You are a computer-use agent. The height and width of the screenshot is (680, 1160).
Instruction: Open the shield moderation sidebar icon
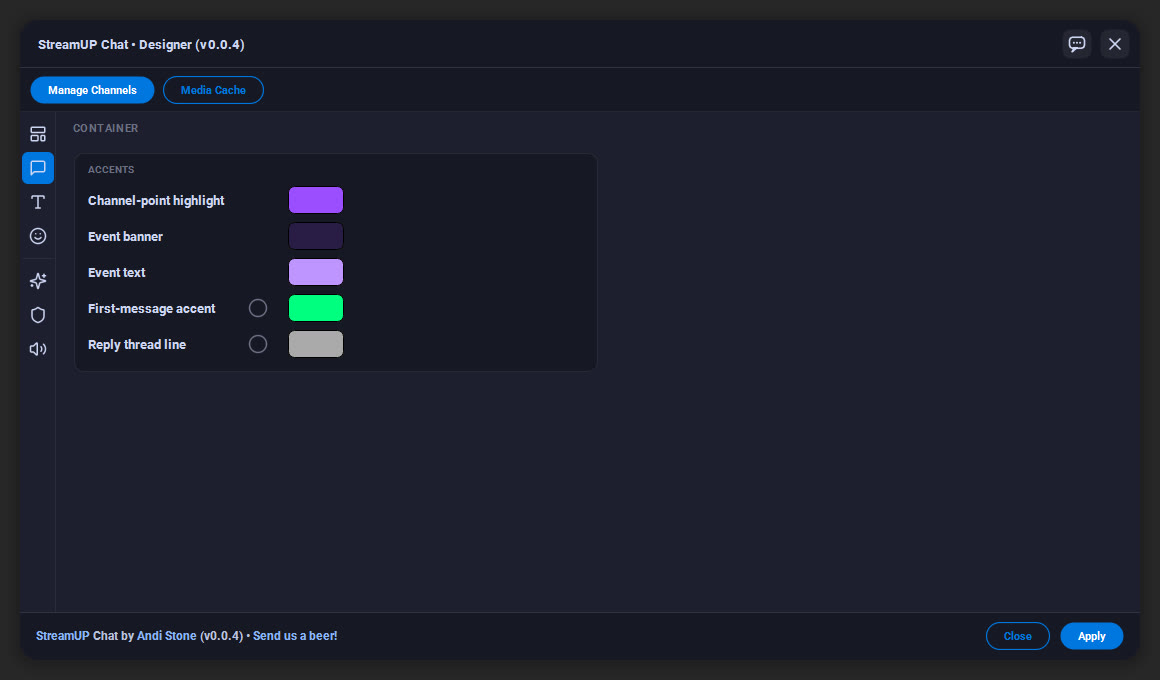click(x=38, y=314)
